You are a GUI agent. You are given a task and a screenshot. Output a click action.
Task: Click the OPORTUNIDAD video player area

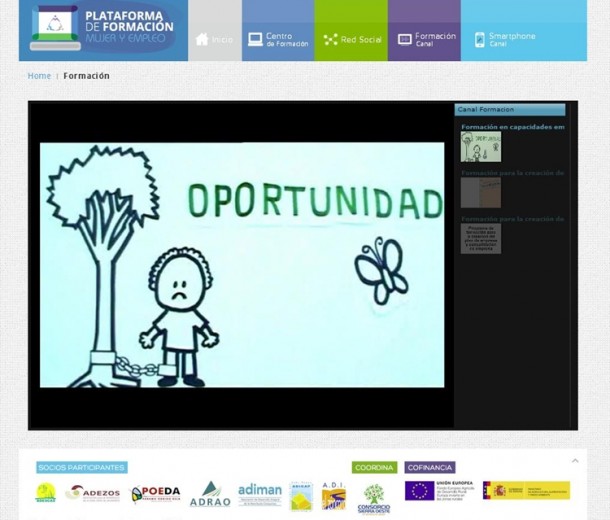(x=241, y=264)
